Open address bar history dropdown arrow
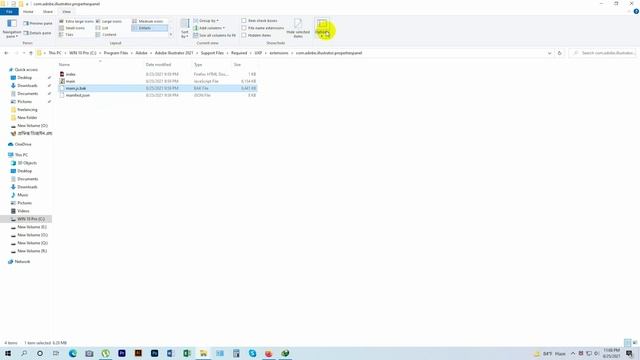 pyautogui.click(x=549, y=53)
